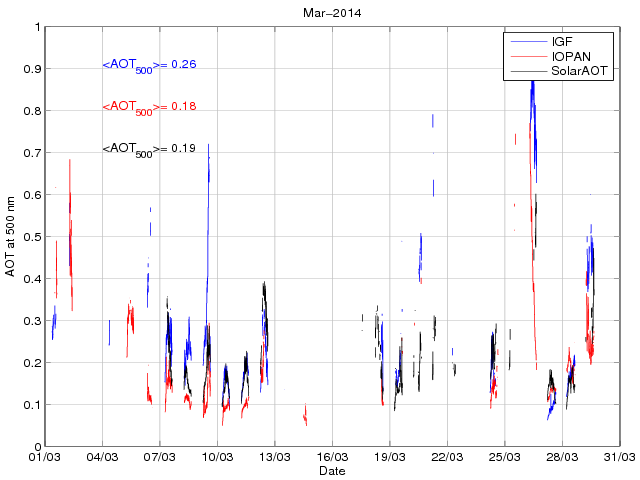Click the 10/03 date tick label

pos(217,457)
